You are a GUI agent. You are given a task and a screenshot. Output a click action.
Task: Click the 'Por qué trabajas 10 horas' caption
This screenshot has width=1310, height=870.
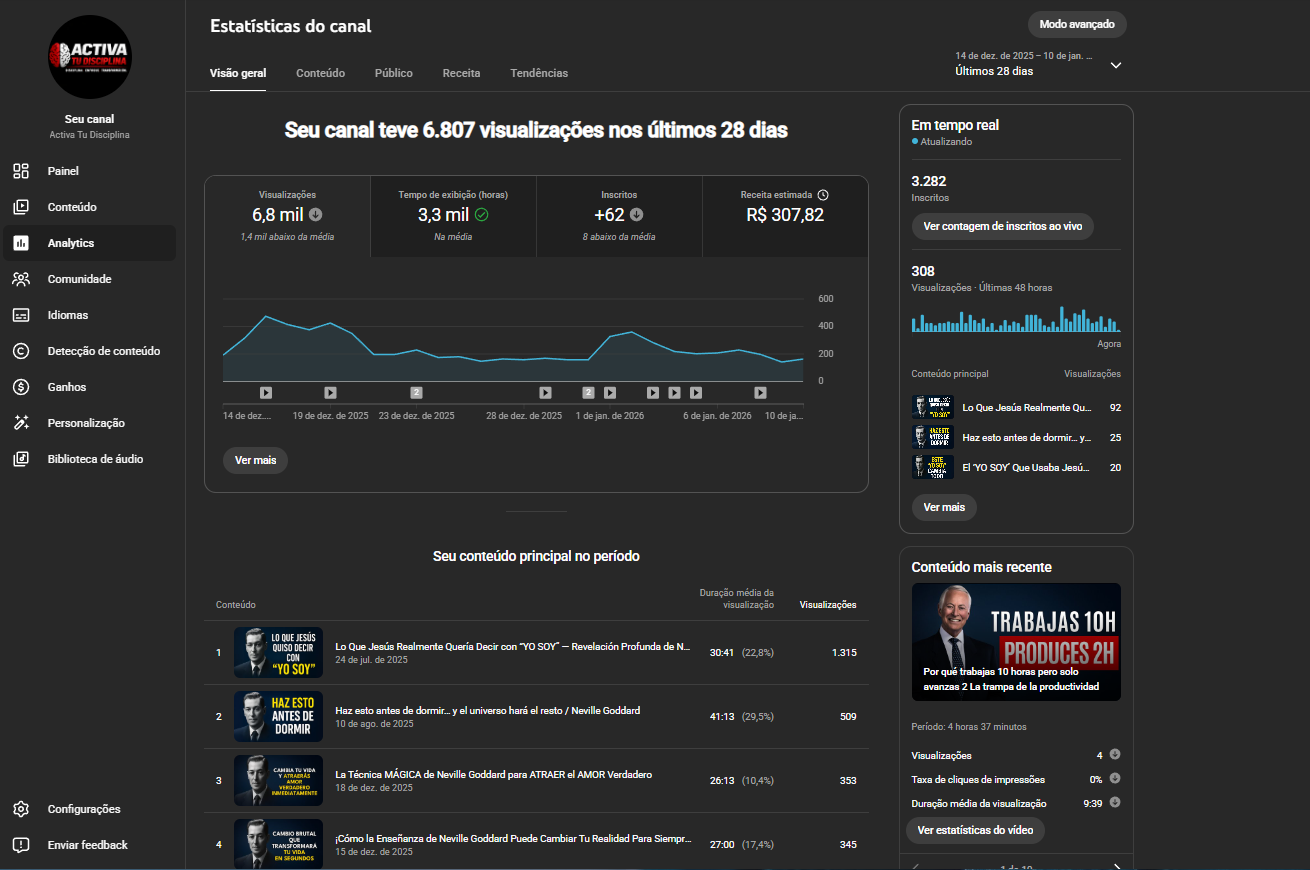point(1011,679)
